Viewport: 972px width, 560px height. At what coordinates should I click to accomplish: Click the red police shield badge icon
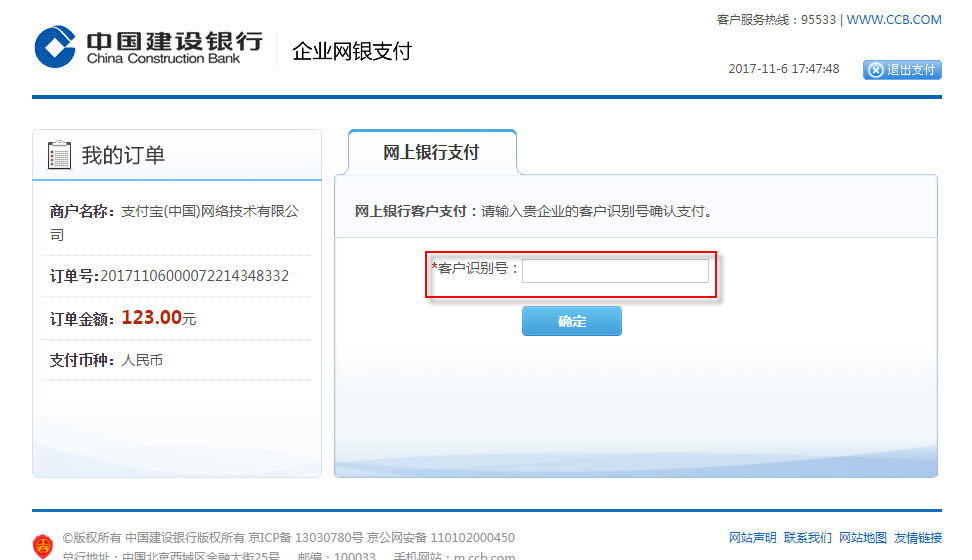[43, 546]
